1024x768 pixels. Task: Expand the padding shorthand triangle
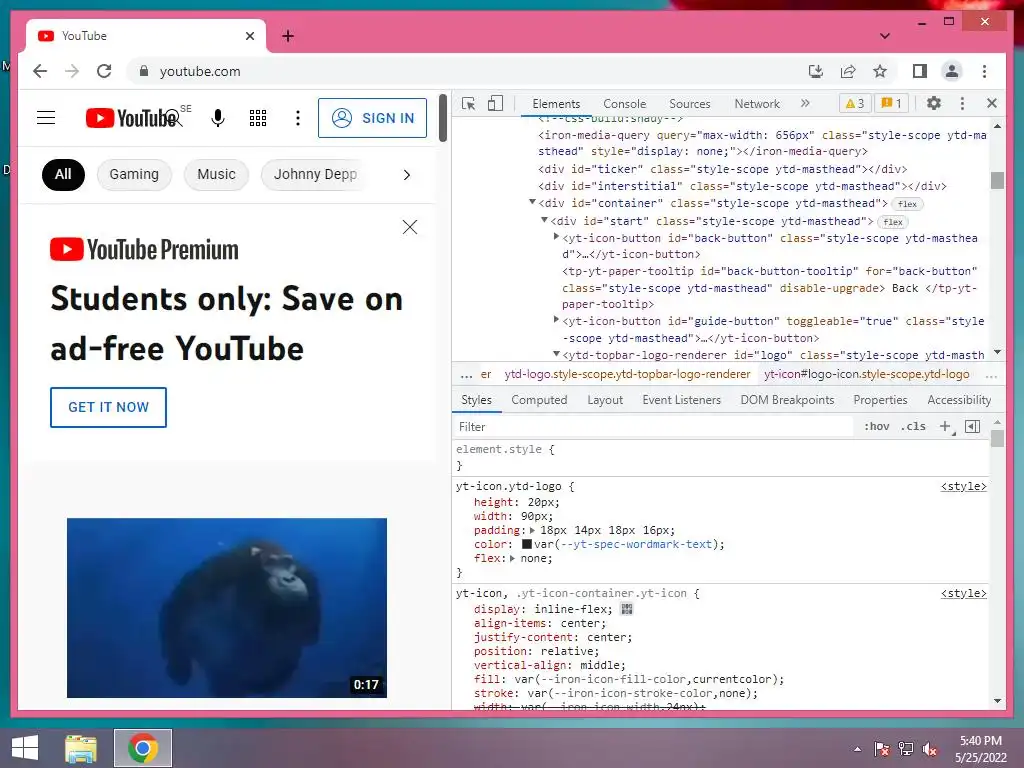tap(532, 530)
